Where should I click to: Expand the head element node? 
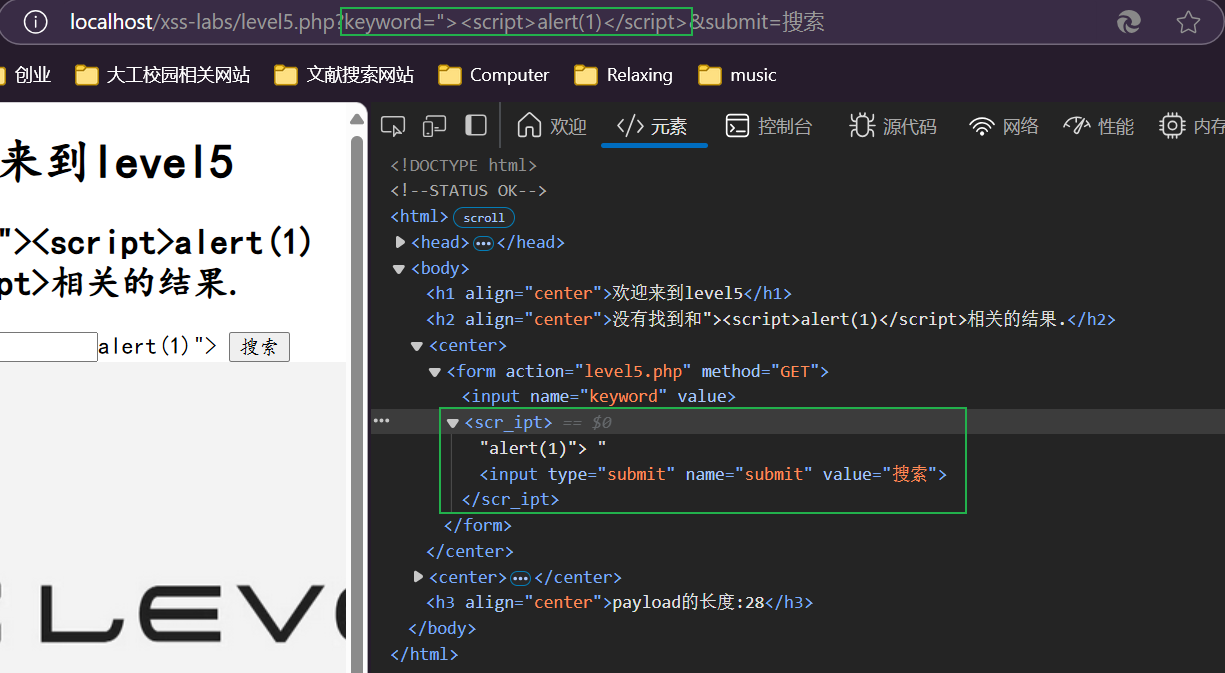(x=401, y=242)
